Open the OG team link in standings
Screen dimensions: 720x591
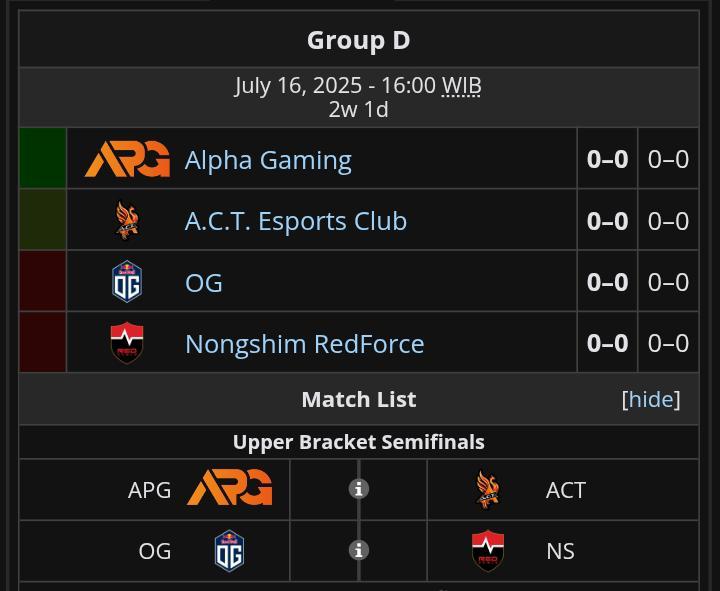coord(204,282)
